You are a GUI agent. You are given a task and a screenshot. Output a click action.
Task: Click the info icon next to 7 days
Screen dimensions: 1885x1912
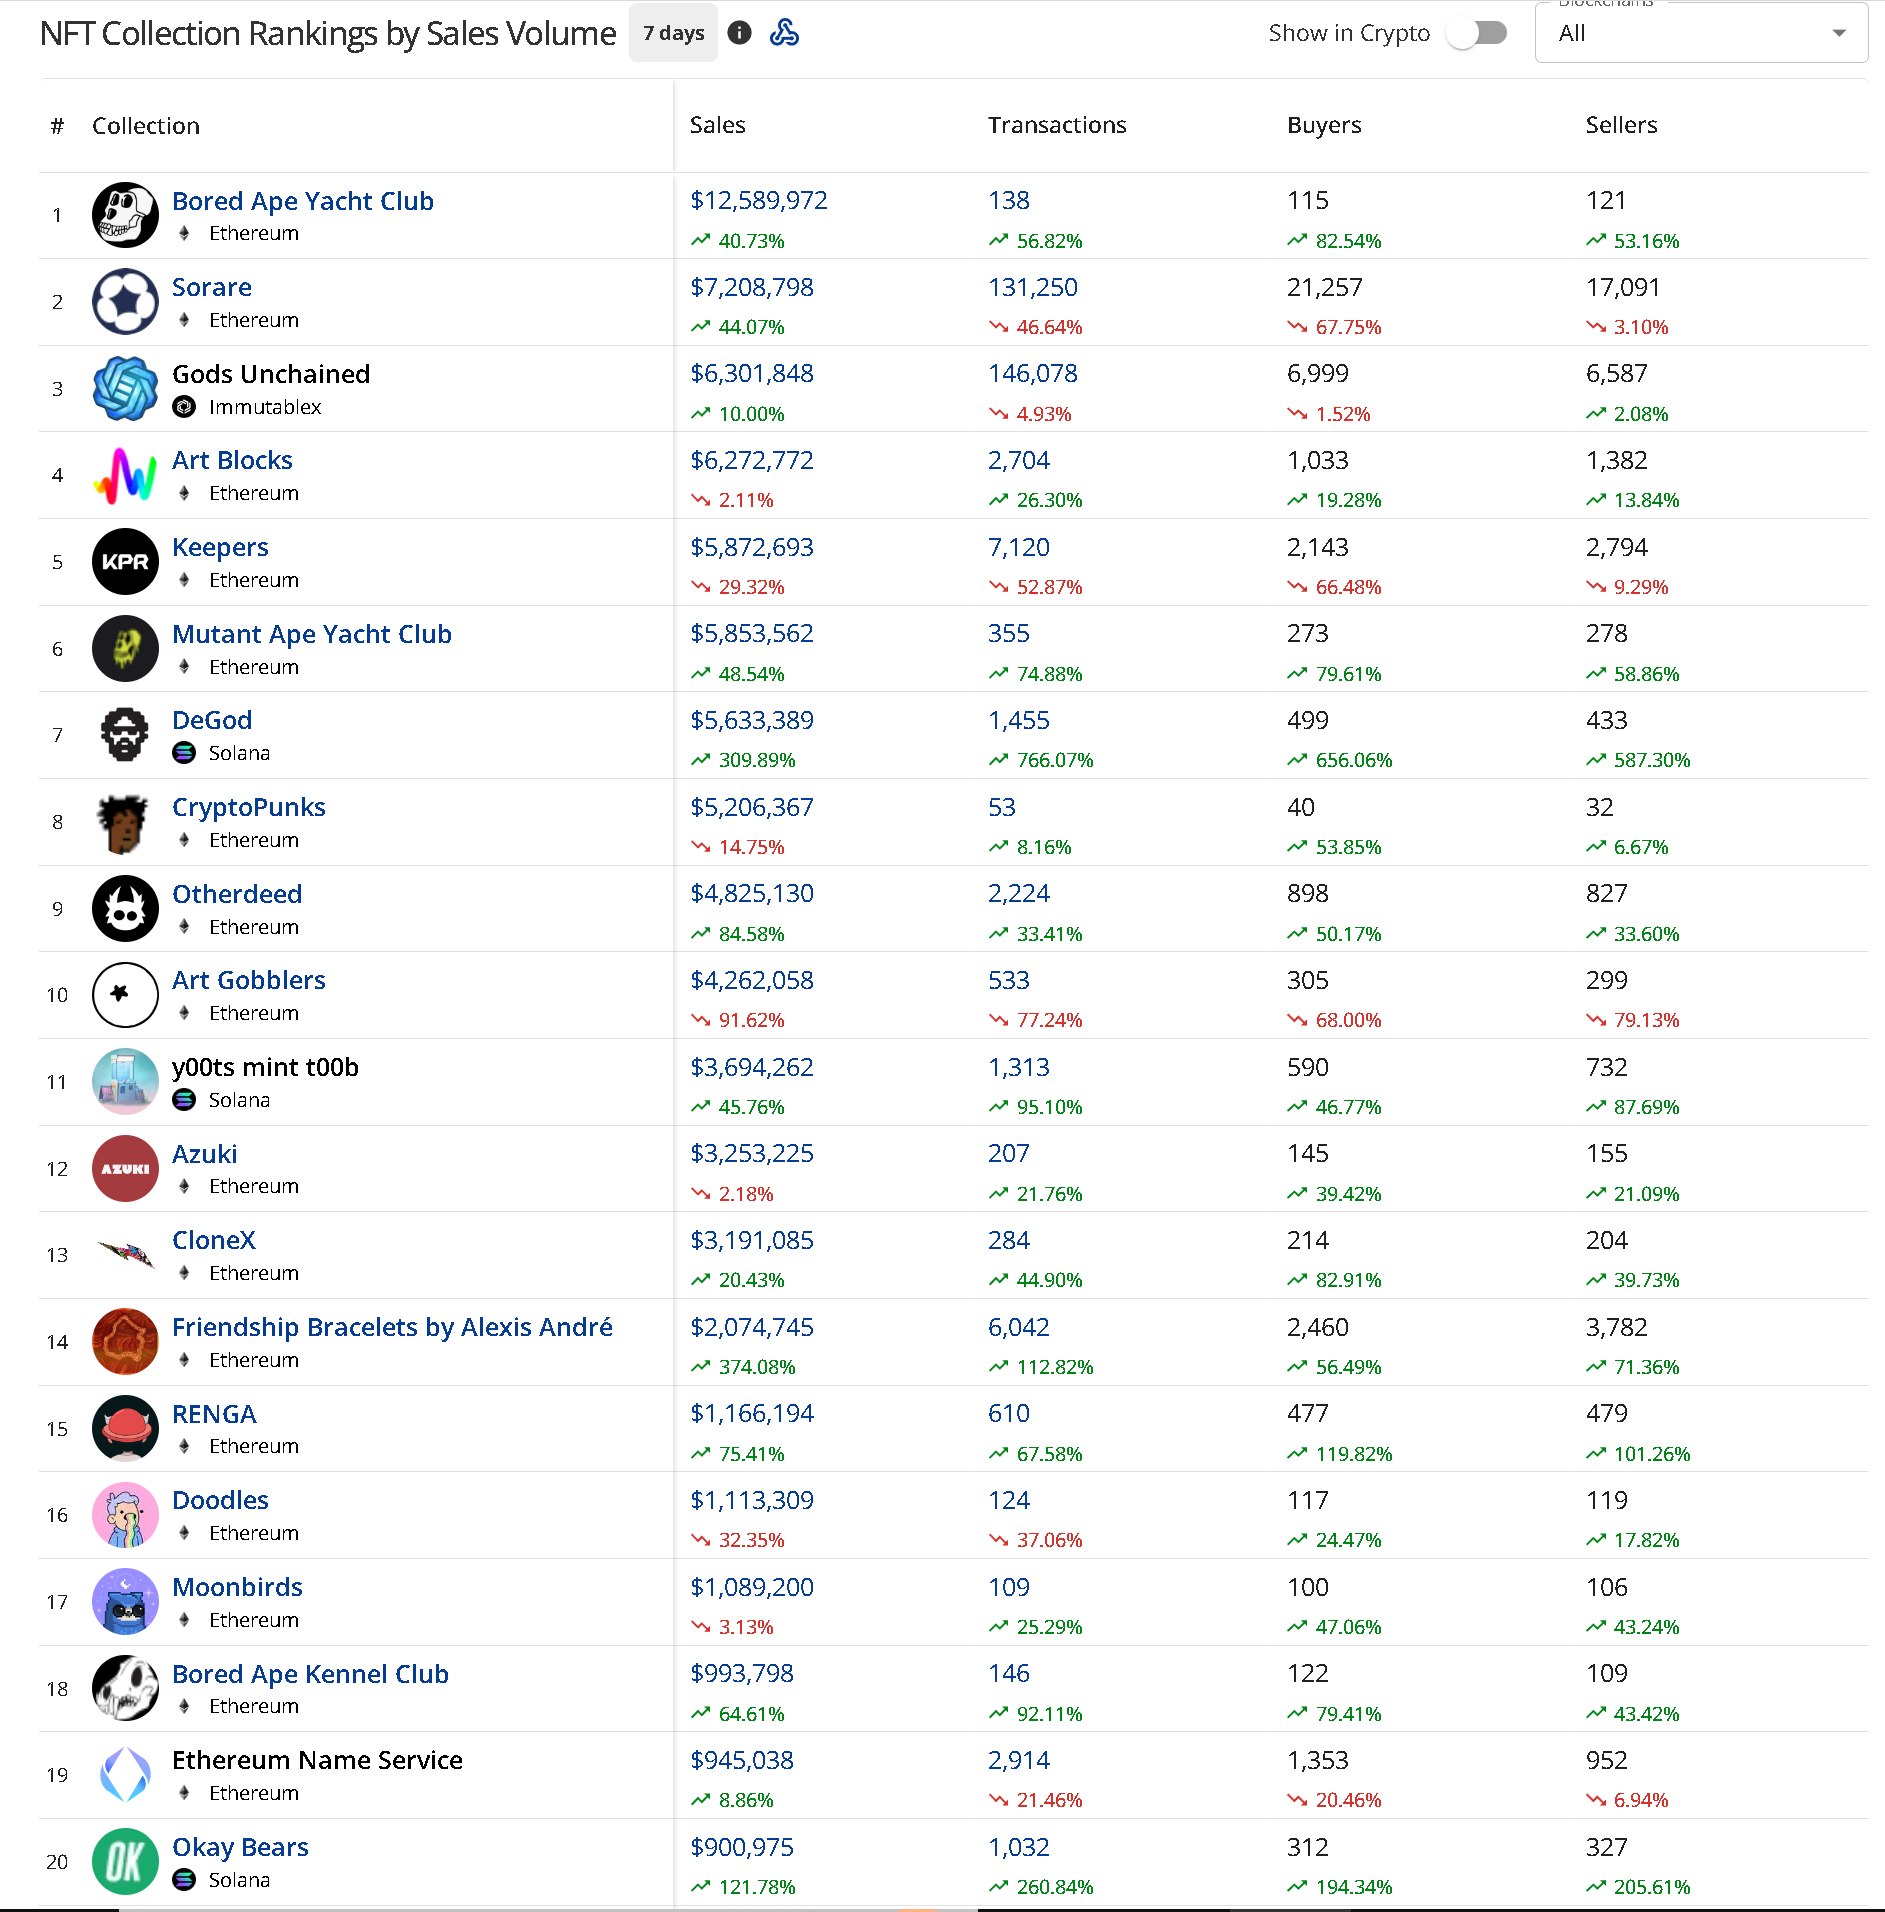coord(739,33)
